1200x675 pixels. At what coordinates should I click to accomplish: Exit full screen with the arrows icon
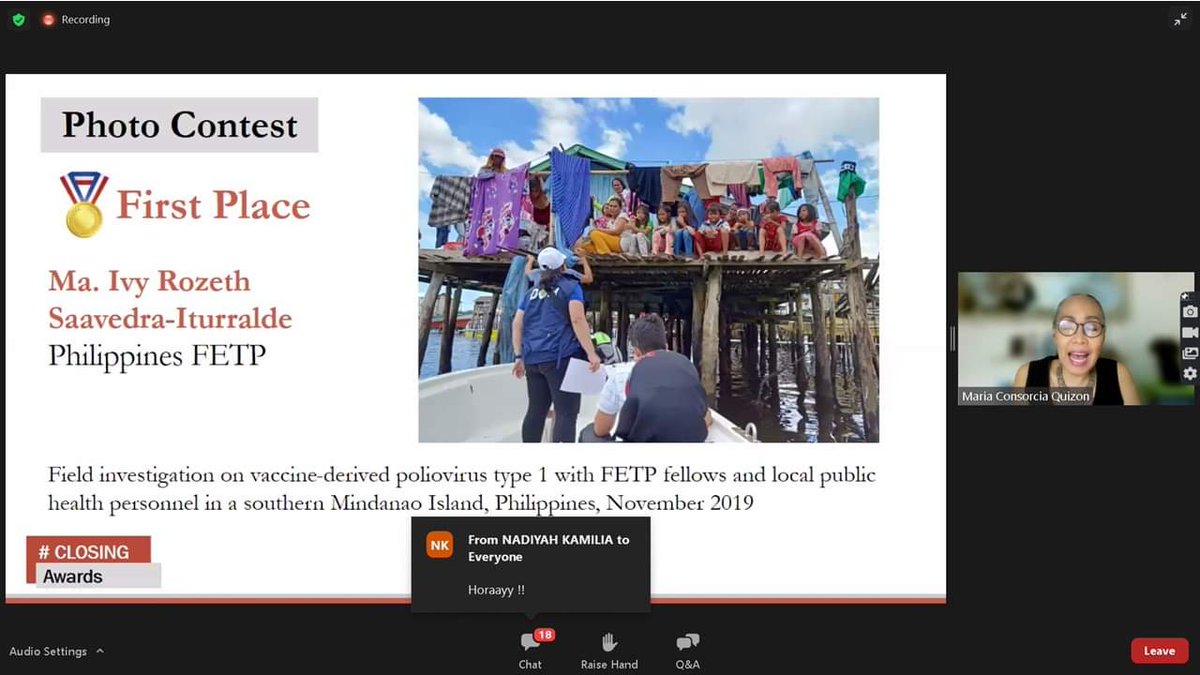[1180, 19]
